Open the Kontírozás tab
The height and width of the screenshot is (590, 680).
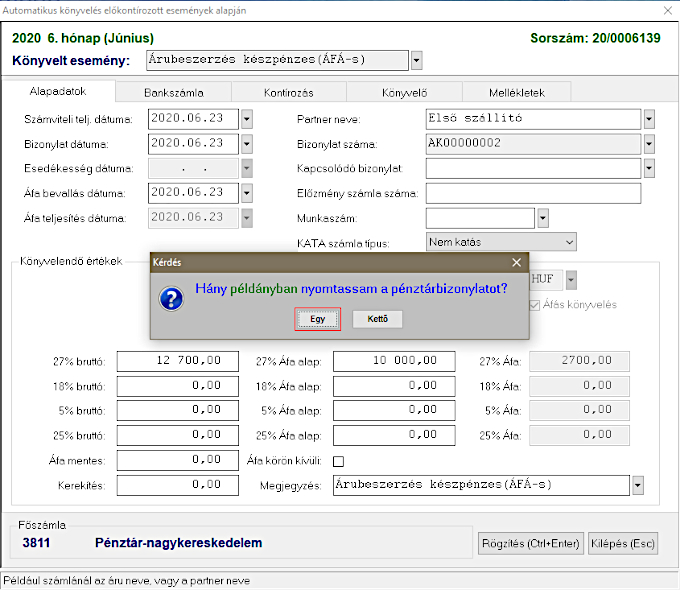click(x=288, y=92)
